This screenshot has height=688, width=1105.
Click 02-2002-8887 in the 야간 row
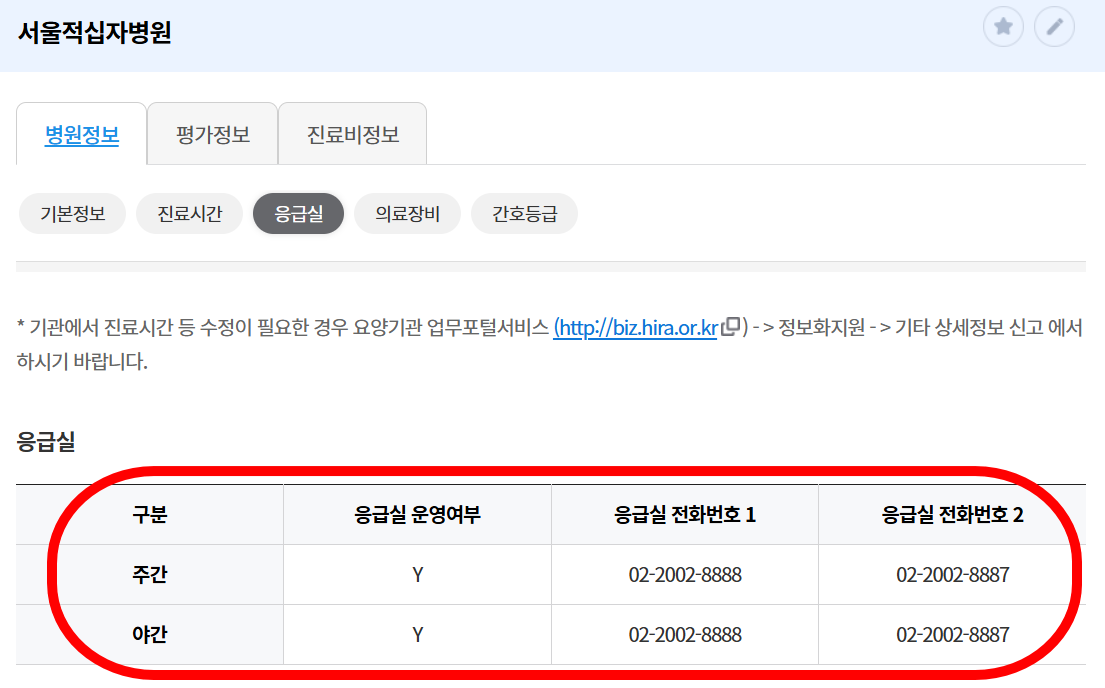click(x=953, y=635)
